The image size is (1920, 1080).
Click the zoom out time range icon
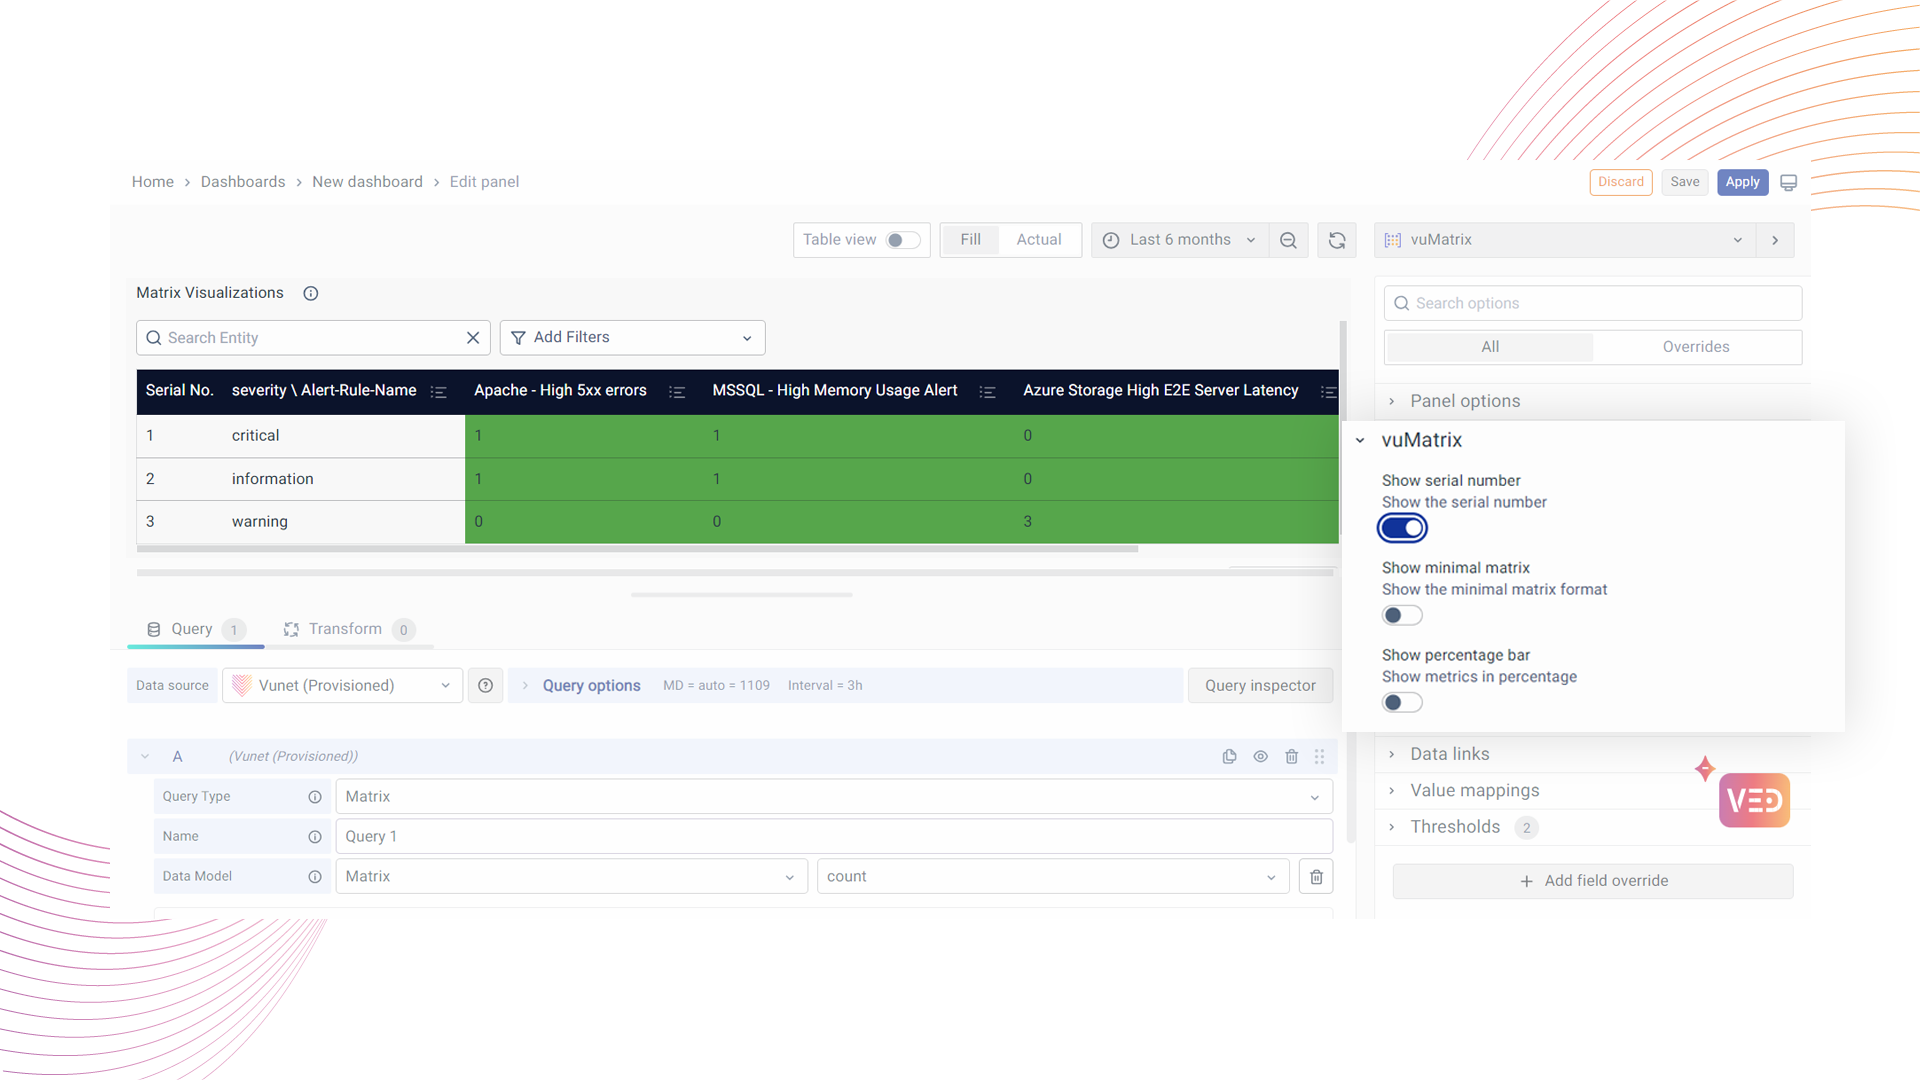click(1288, 240)
